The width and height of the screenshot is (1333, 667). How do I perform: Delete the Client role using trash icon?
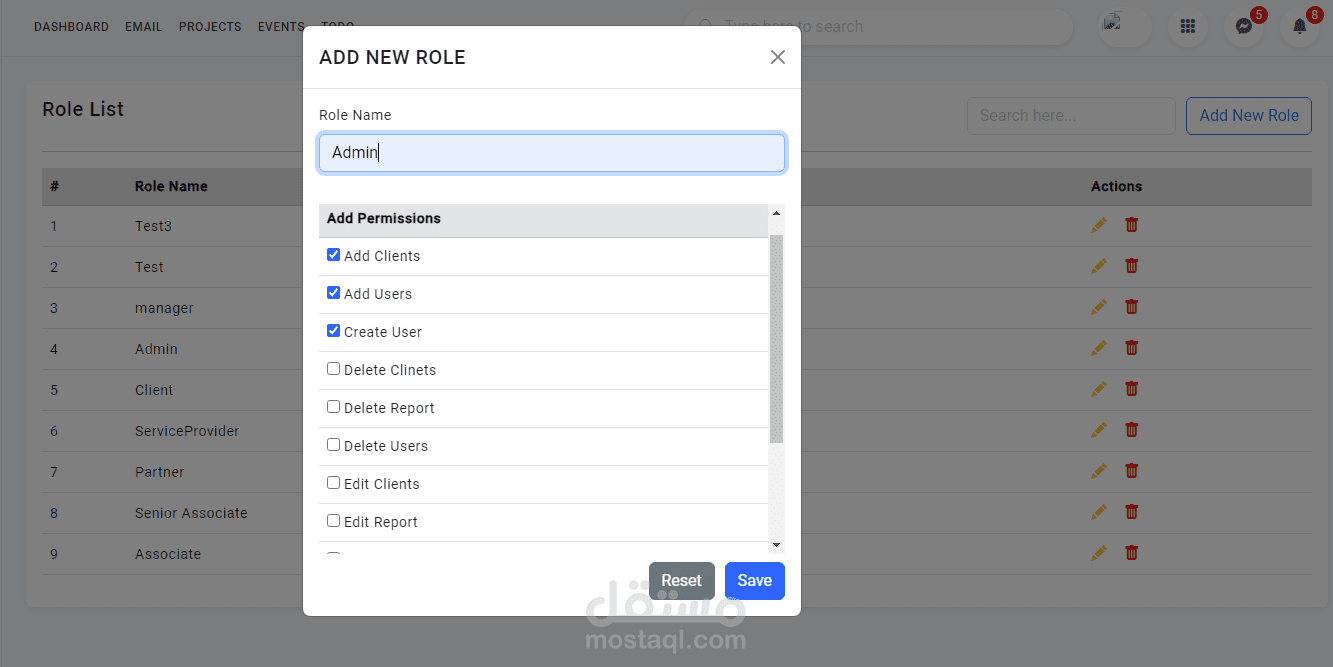(1132, 389)
